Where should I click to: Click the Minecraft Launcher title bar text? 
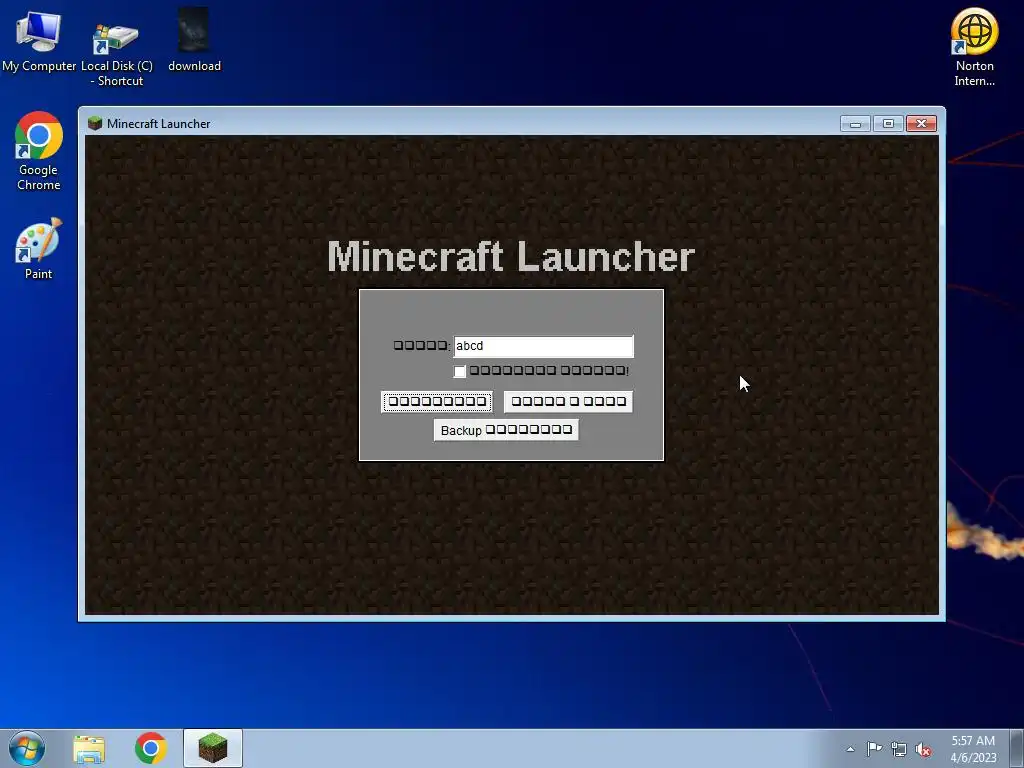(159, 123)
